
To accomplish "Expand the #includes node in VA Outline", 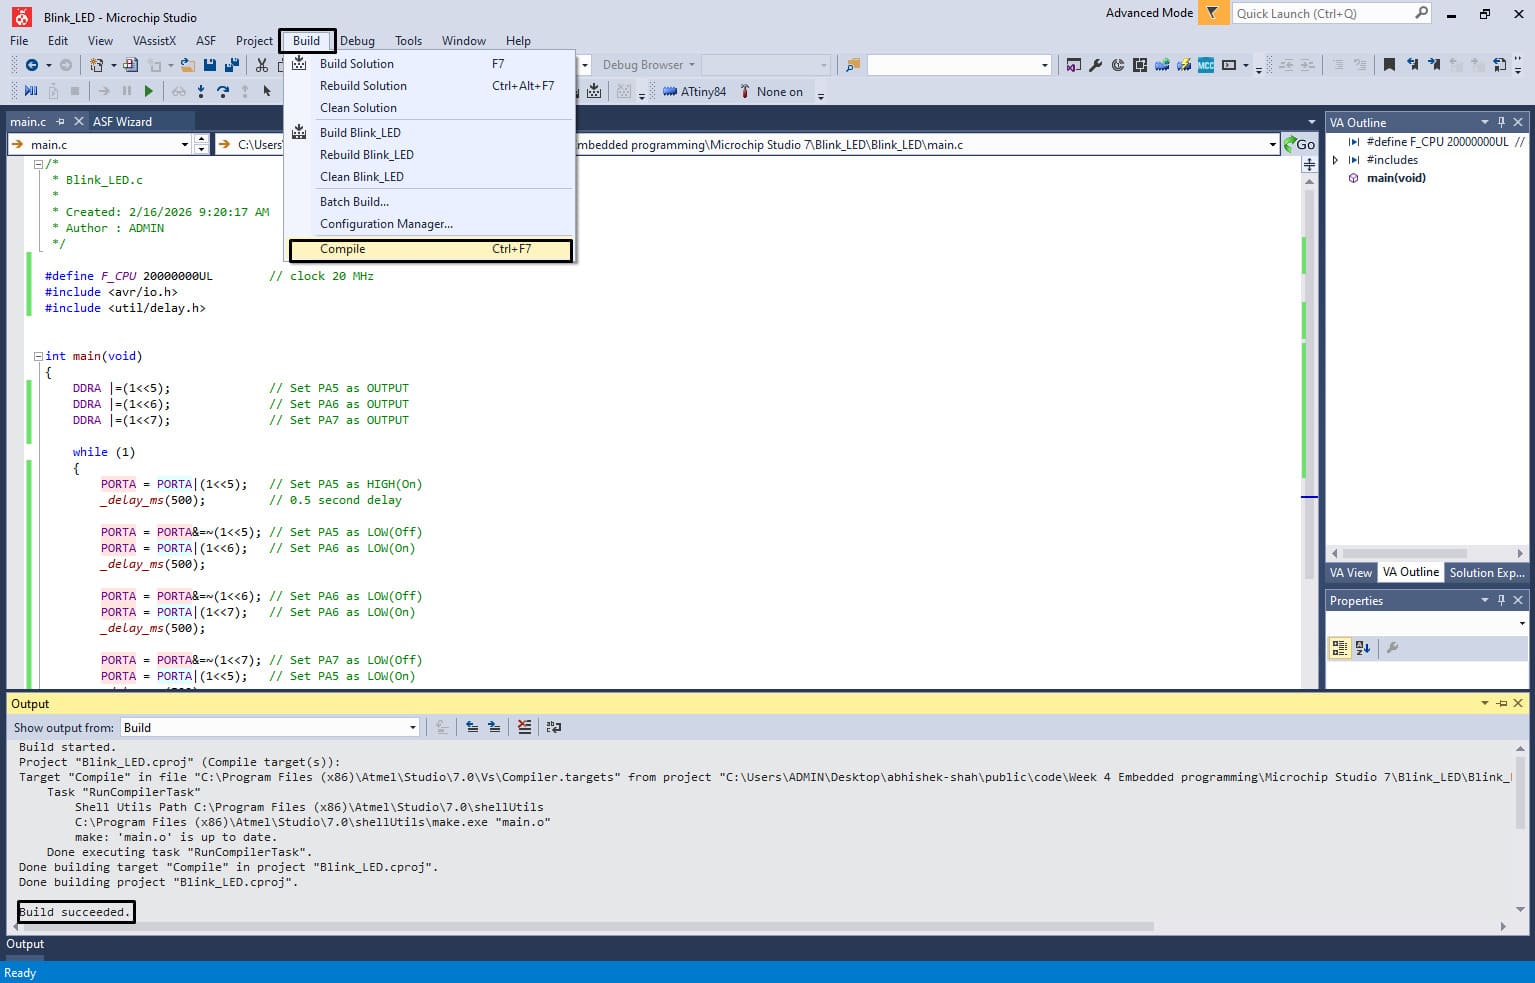I will 1336,160.
